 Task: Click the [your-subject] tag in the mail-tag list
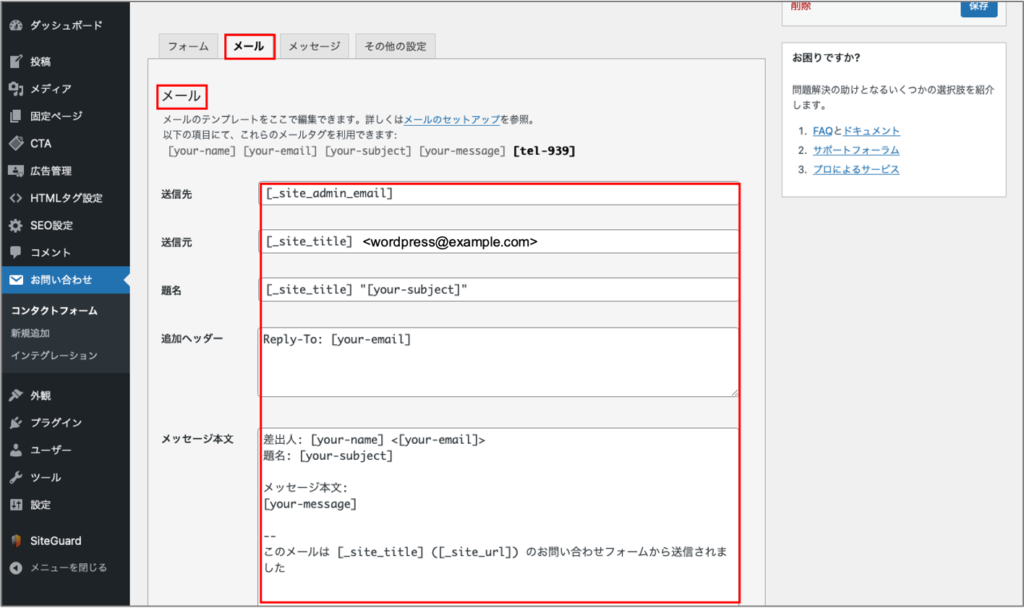click(x=368, y=152)
